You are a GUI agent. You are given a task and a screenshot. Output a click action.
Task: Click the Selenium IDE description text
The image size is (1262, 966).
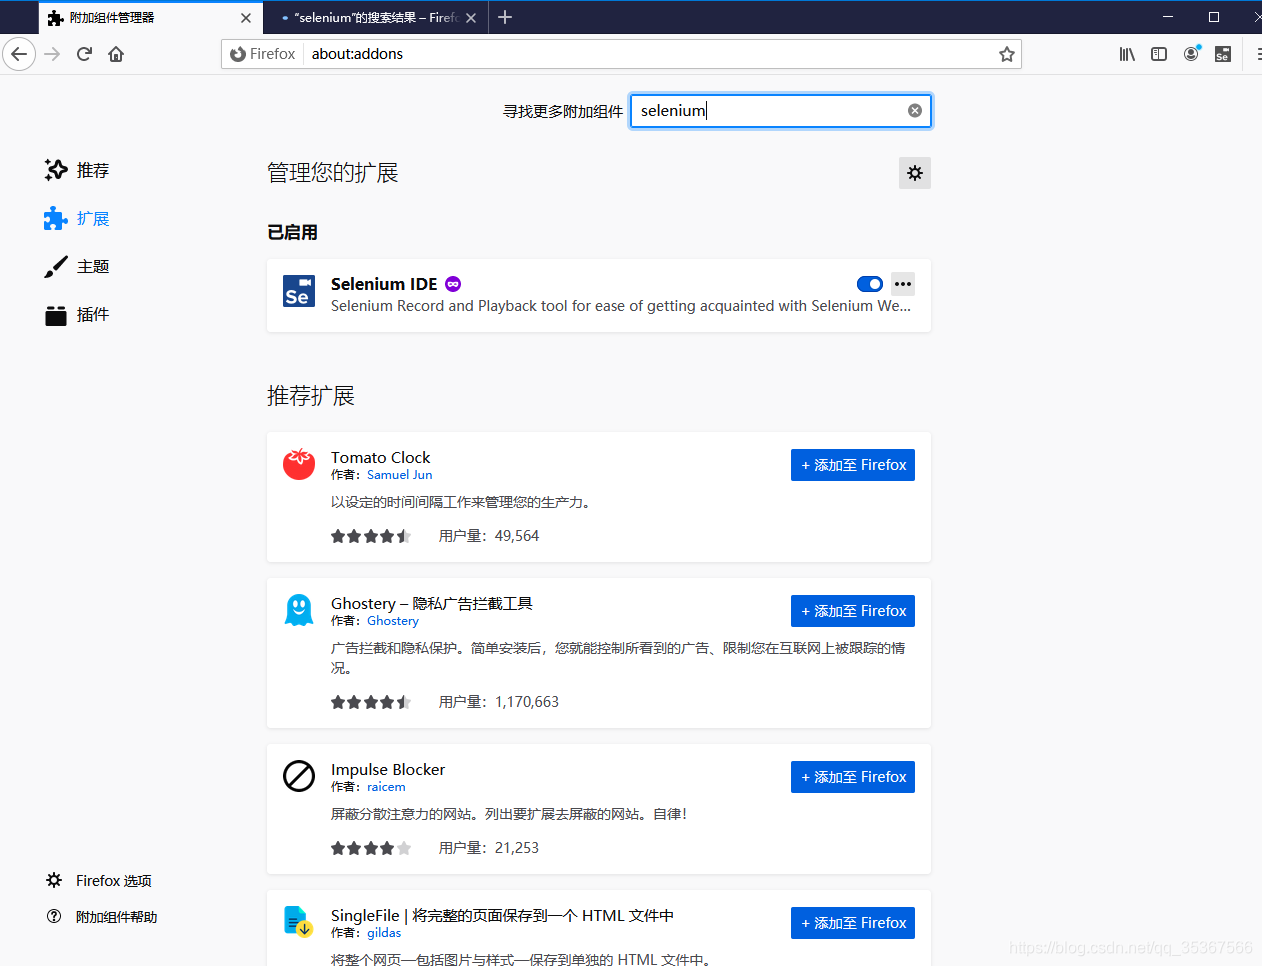tap(621, 306)
